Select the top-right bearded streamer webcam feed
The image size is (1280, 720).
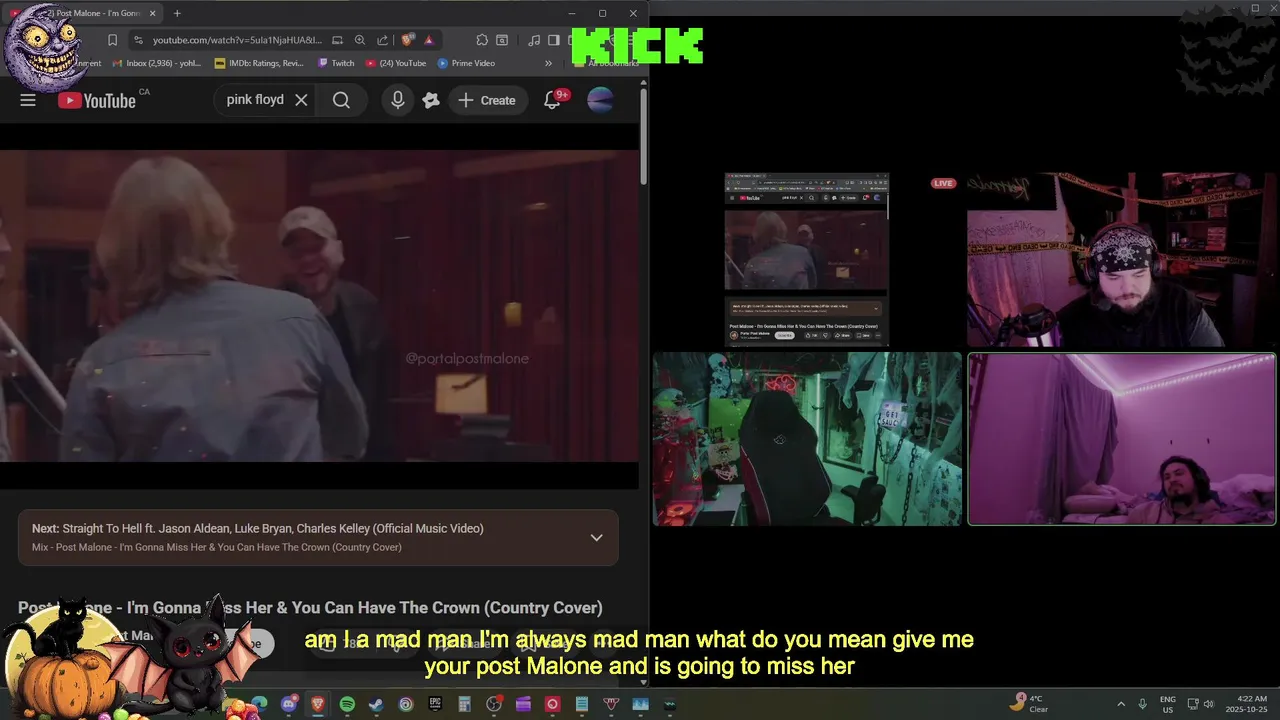coord(1121,260)
